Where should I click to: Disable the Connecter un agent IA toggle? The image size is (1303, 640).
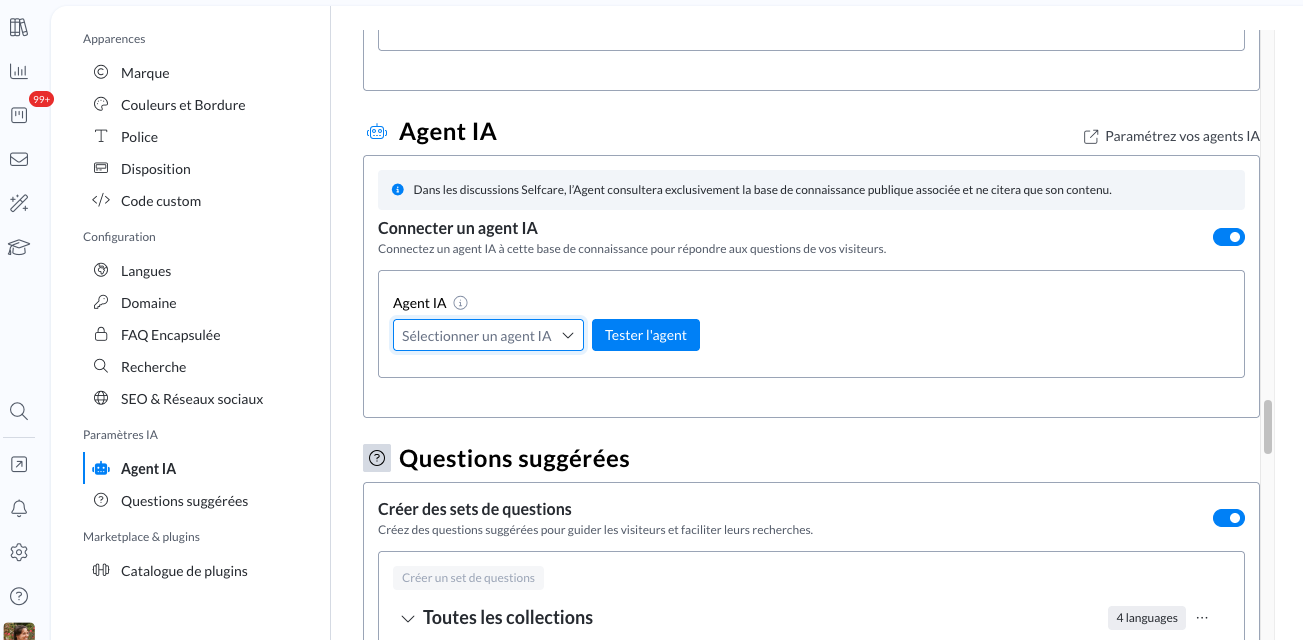coord(1228,237)
